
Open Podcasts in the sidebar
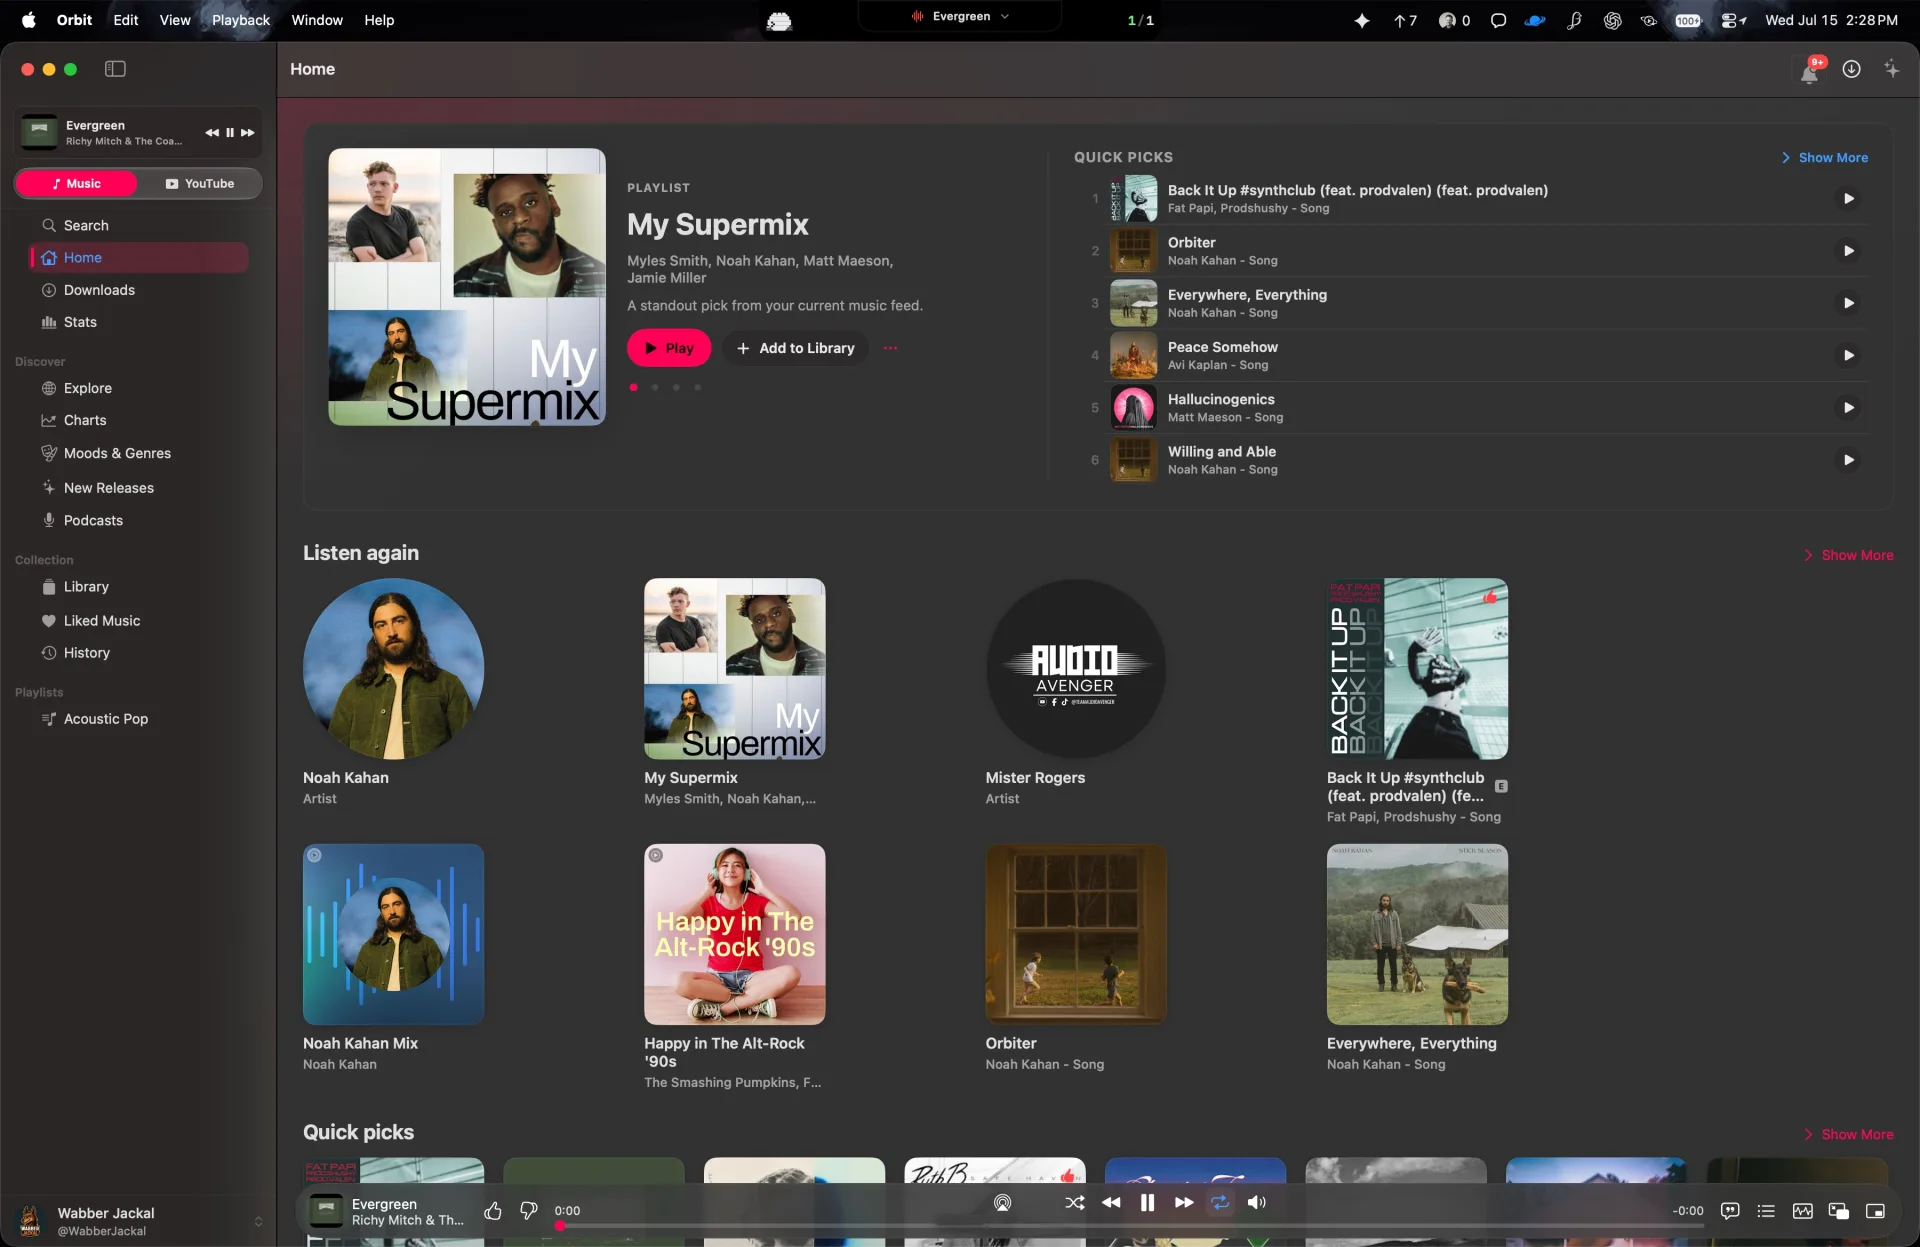(x=139, y=520)
